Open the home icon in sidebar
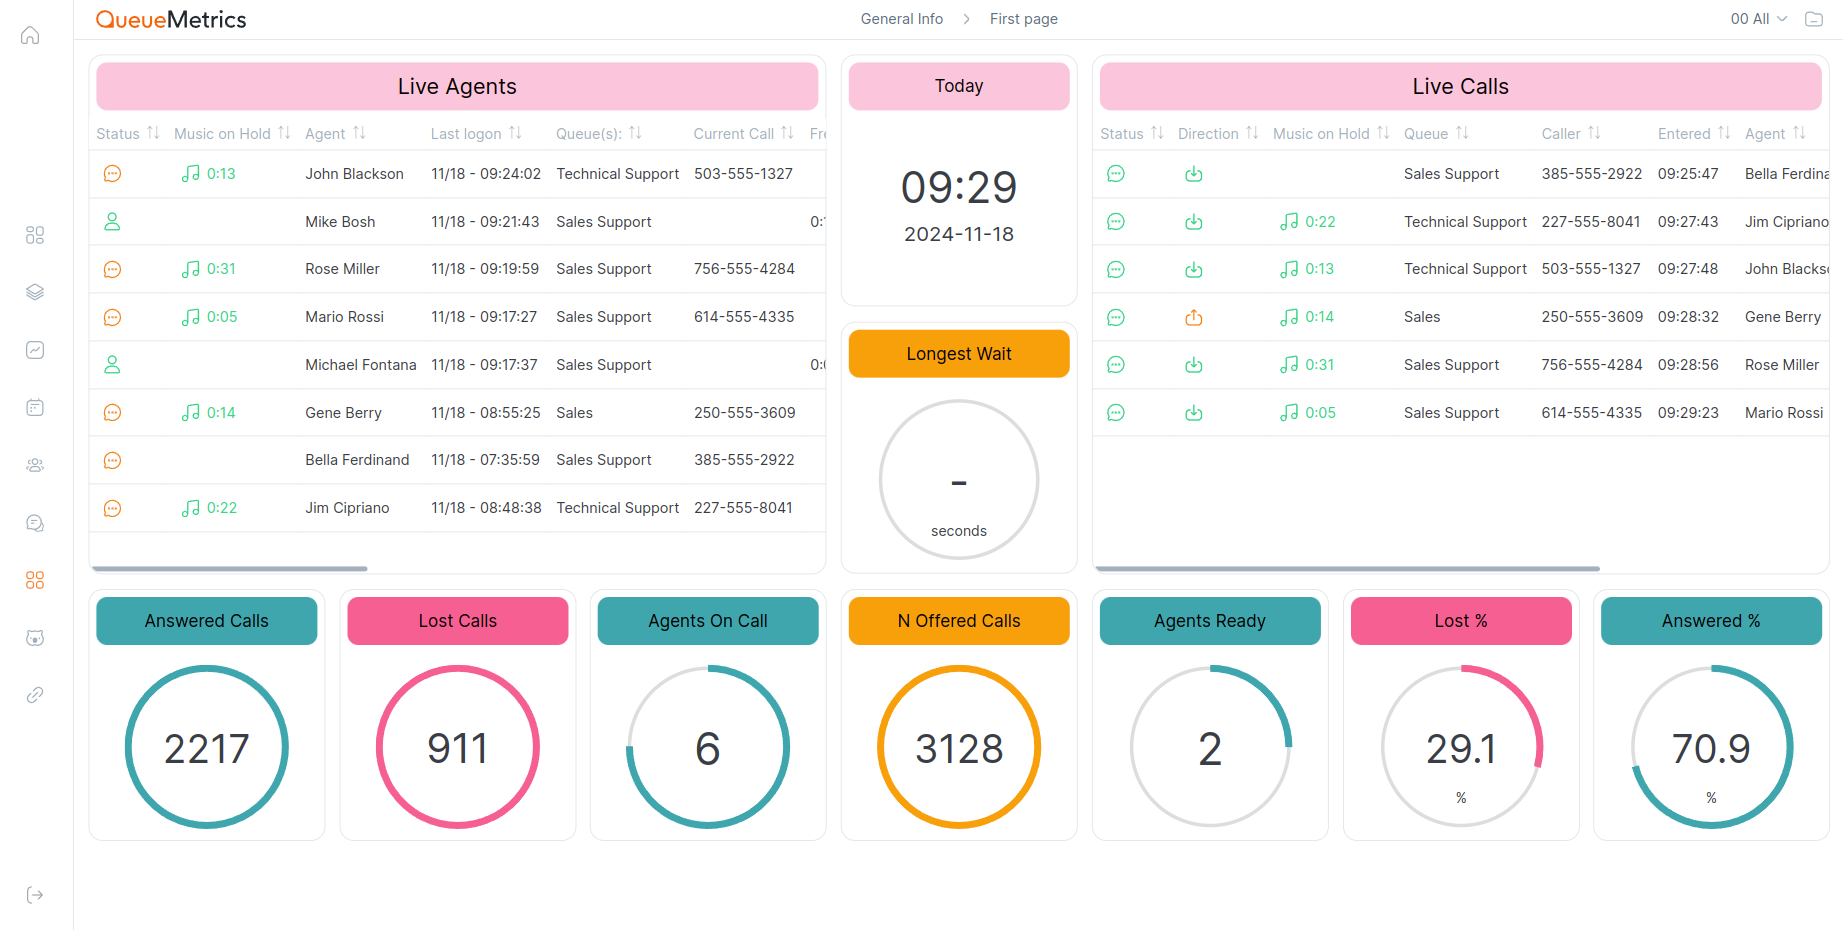Image resolution: width=1843 pixels, height=930 pixels. pyautogui.click(x=30, y=35)
